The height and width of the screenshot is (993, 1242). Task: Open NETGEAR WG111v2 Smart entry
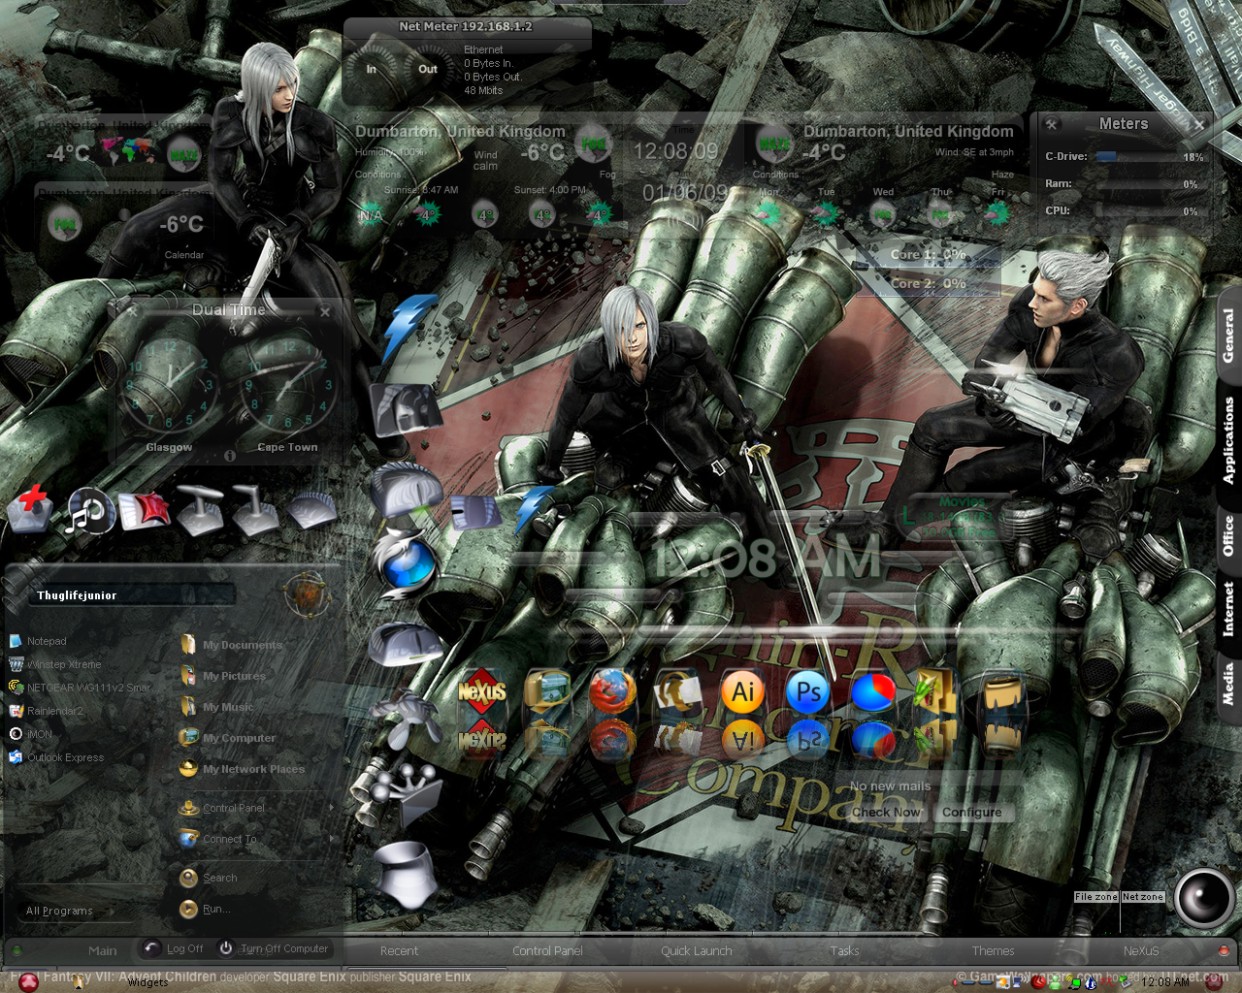coord(80,688)
